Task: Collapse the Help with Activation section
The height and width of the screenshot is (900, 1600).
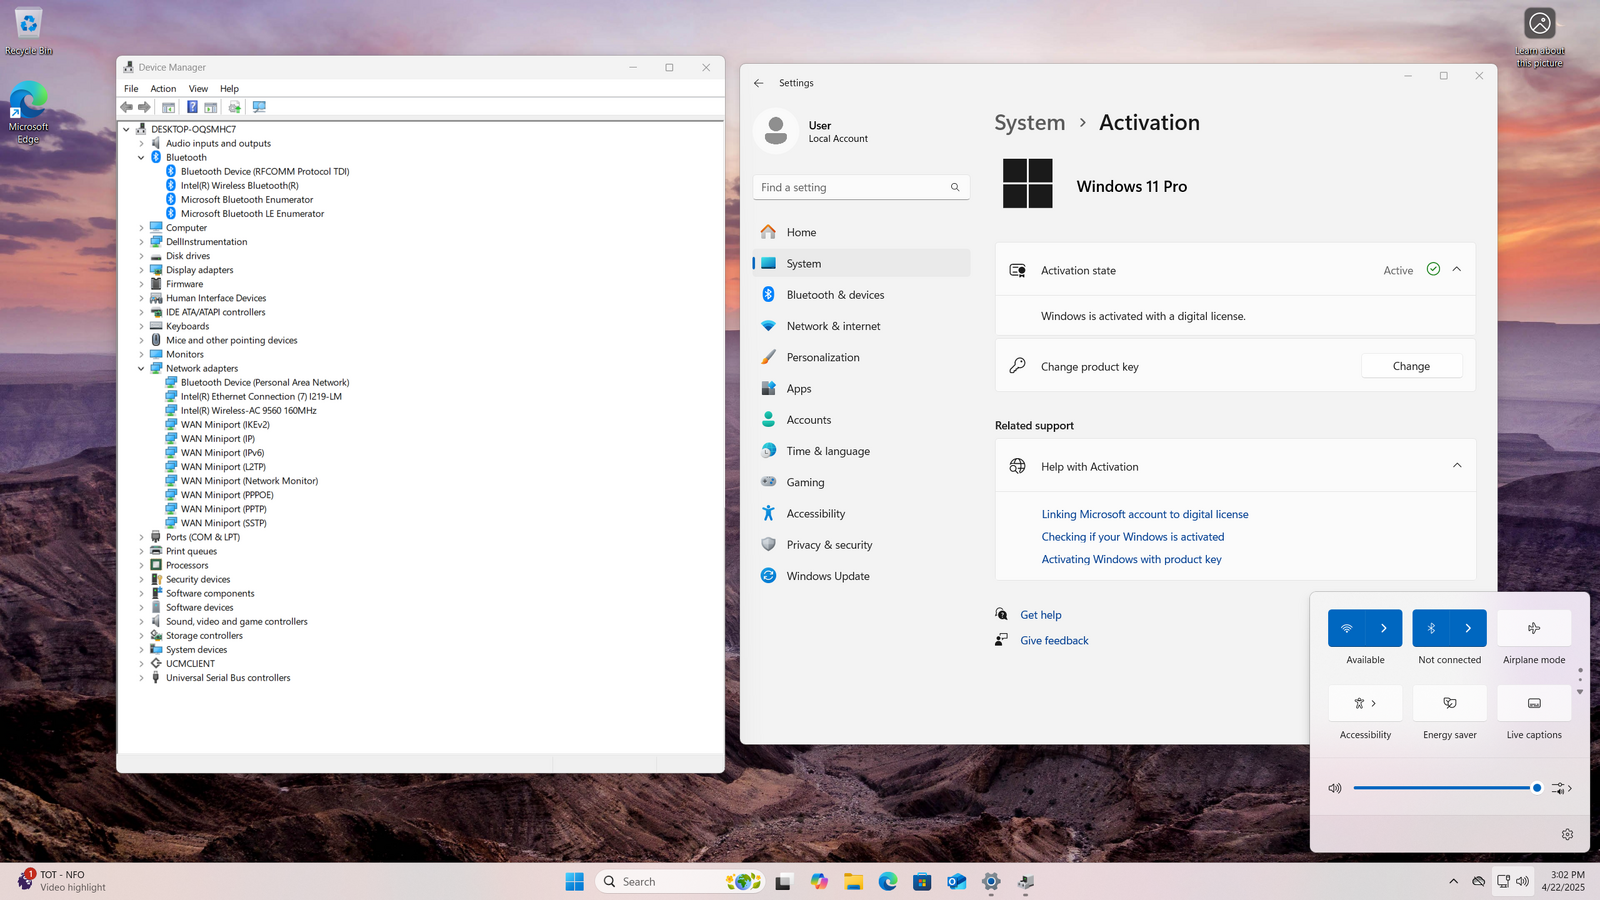Action: tap(1456, 466)
